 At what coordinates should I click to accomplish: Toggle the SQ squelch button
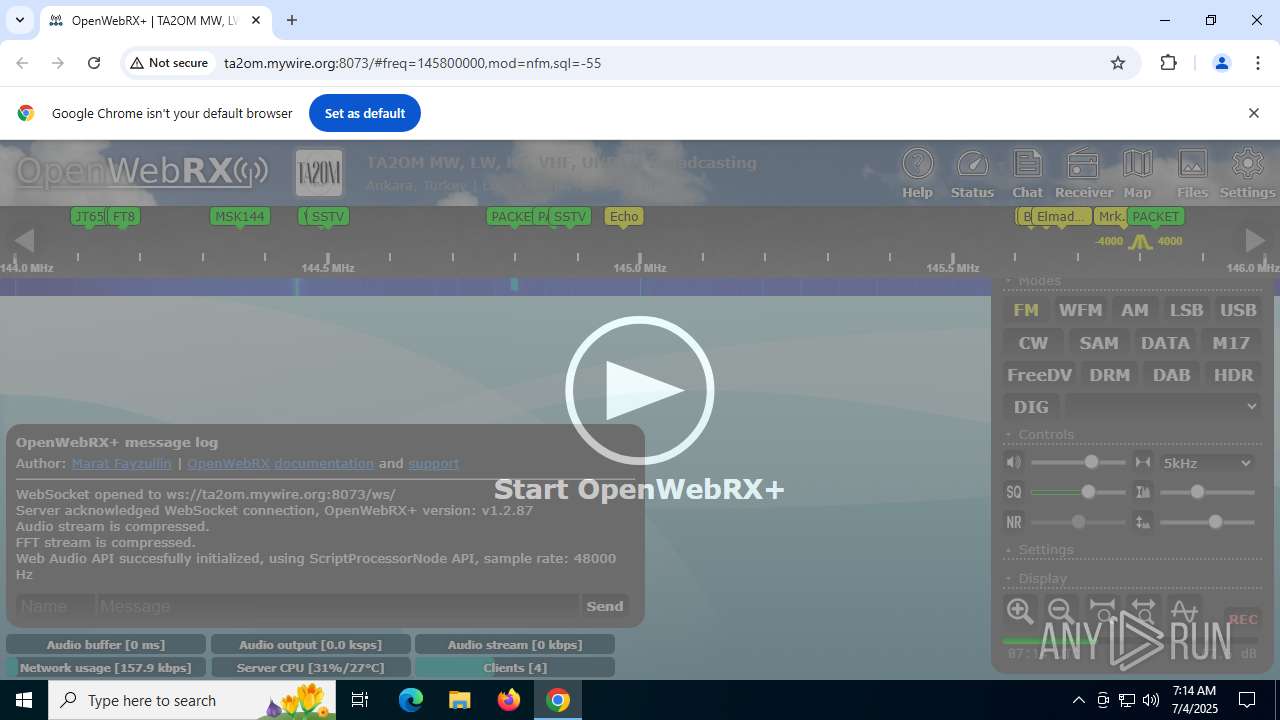tap(1014, 492)
